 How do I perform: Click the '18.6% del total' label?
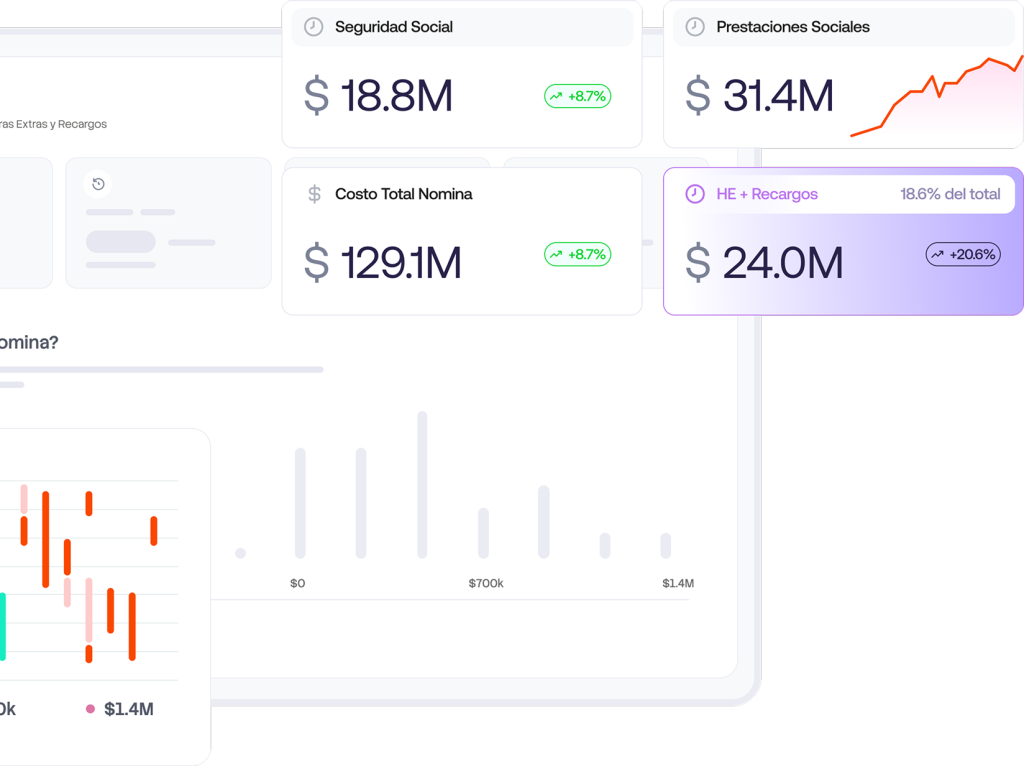click(x=950, y=194)
